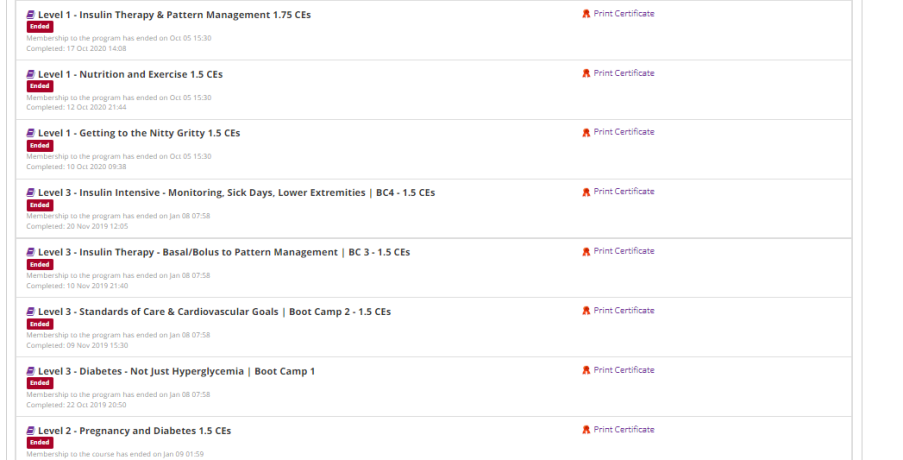
Task: Print Certificate for Insulin Therapy & Pattern Management
Action: (623, 14)
